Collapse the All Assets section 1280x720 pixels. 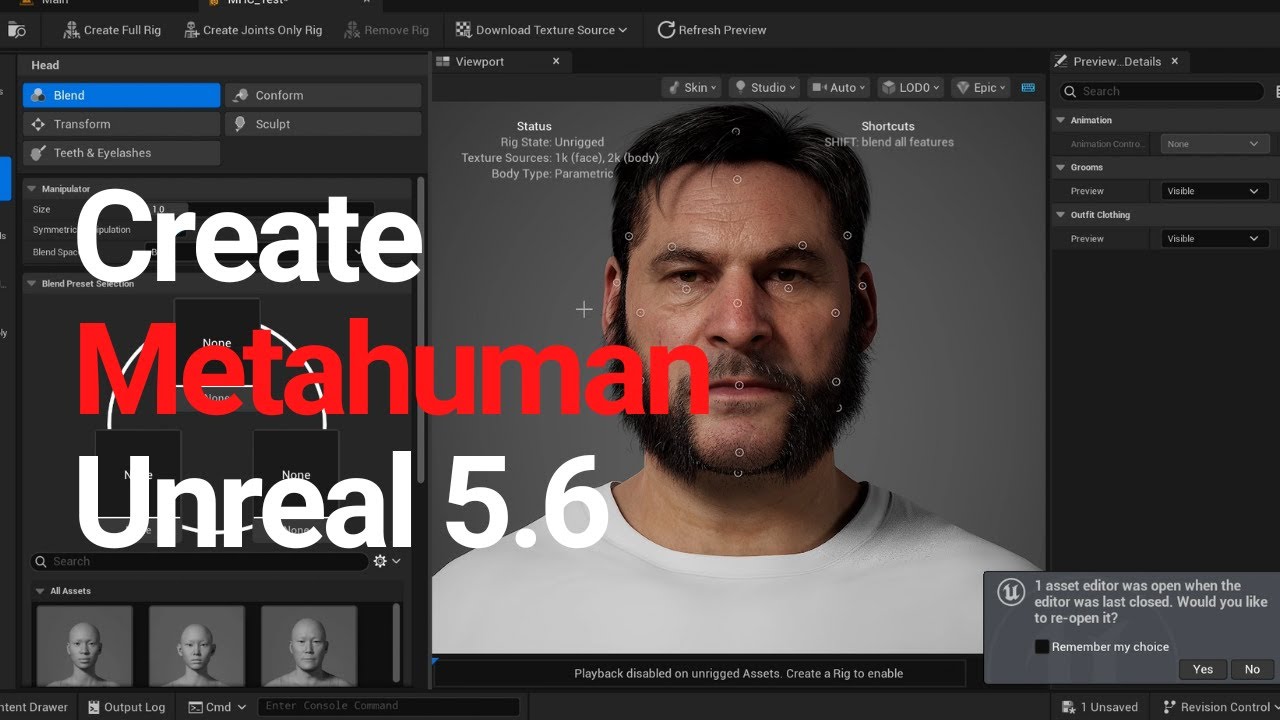click(x=40, y=591)
